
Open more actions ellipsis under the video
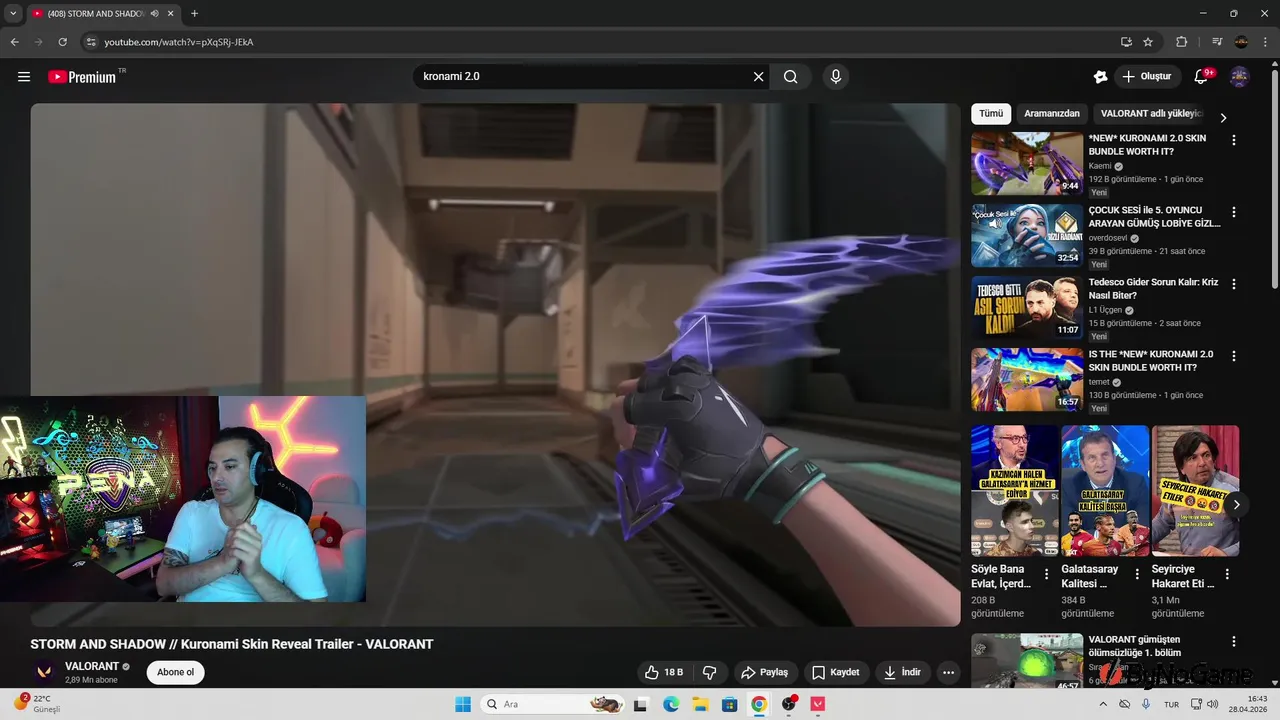948,672
